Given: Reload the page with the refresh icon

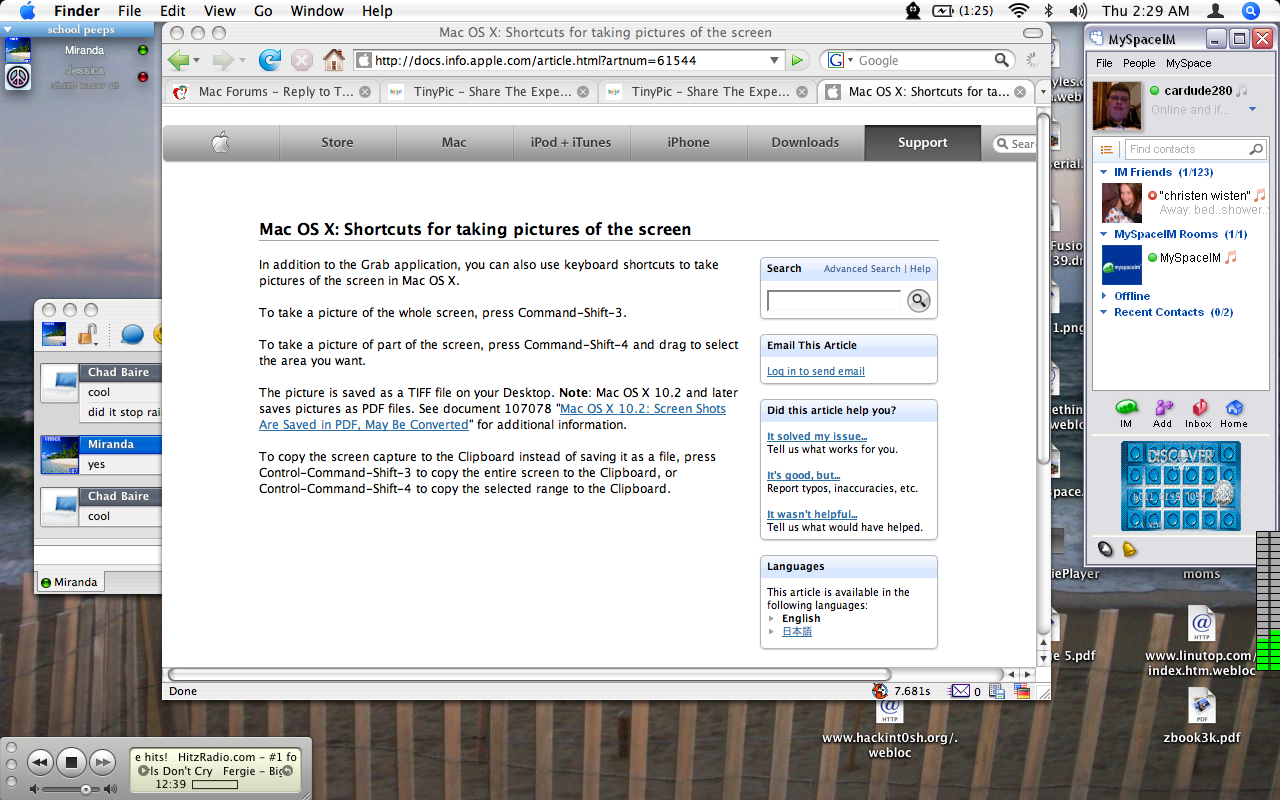Looking at the screenshot, I should 270,60.
